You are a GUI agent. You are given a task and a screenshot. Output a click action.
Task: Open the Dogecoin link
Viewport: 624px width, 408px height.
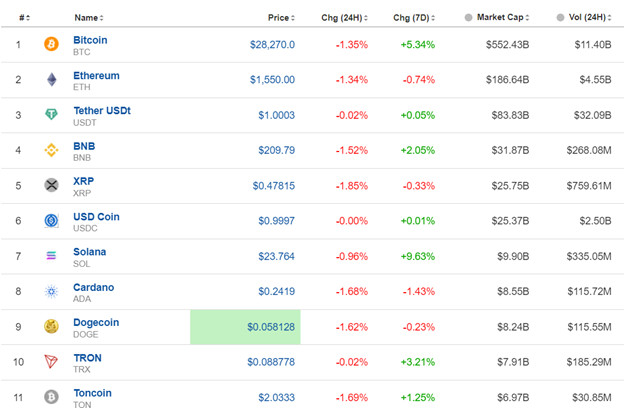pos(96,322)
